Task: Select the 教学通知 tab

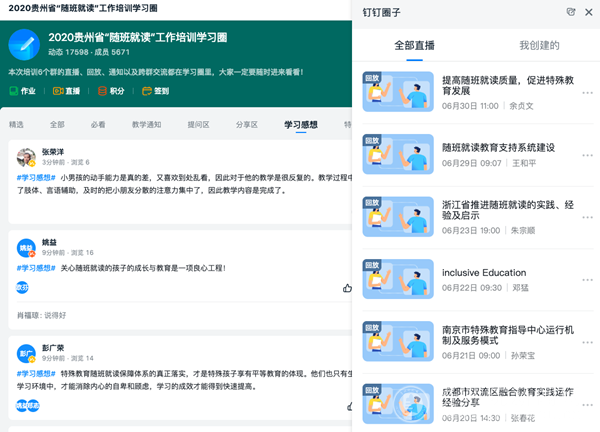Action: [146, 125]
